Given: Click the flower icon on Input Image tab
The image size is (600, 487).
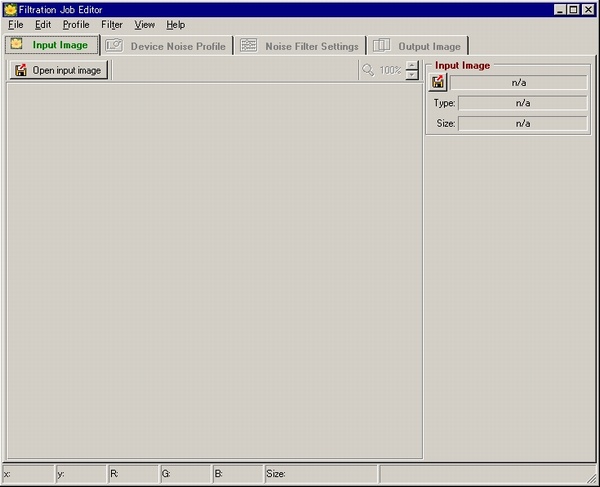Looking at the screenshot, I should click(16, 44).
